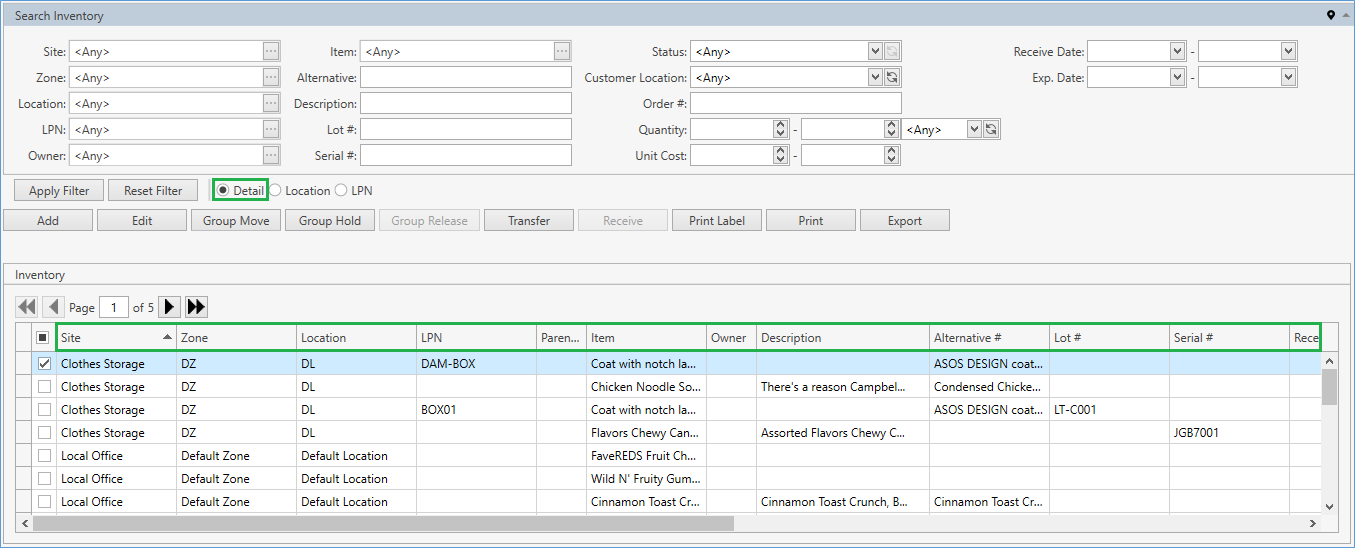Advance to the next inventory page
This screenshot has height=548, width=1355.
[x=170, y=307]
